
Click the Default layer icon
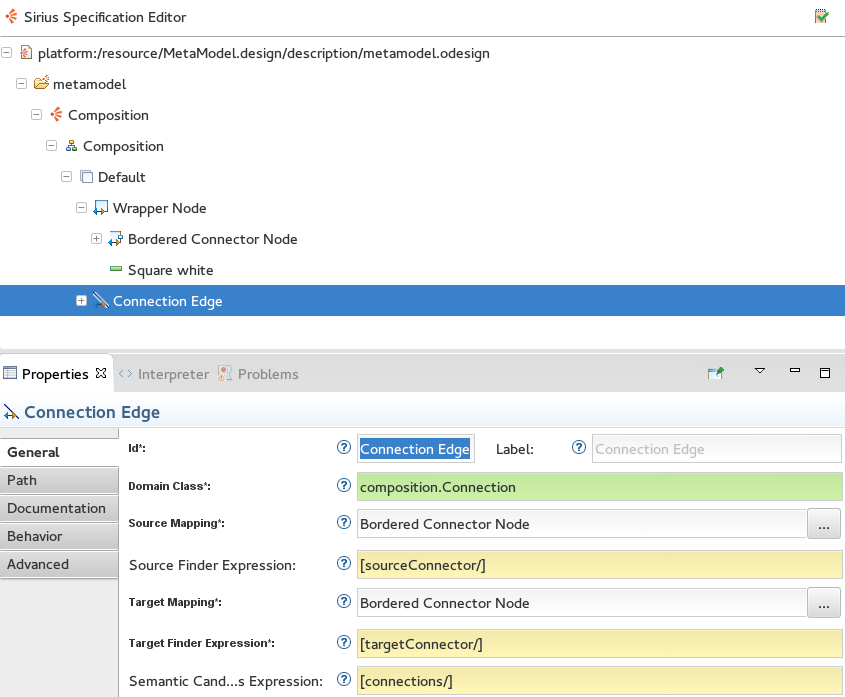point(86,176)
